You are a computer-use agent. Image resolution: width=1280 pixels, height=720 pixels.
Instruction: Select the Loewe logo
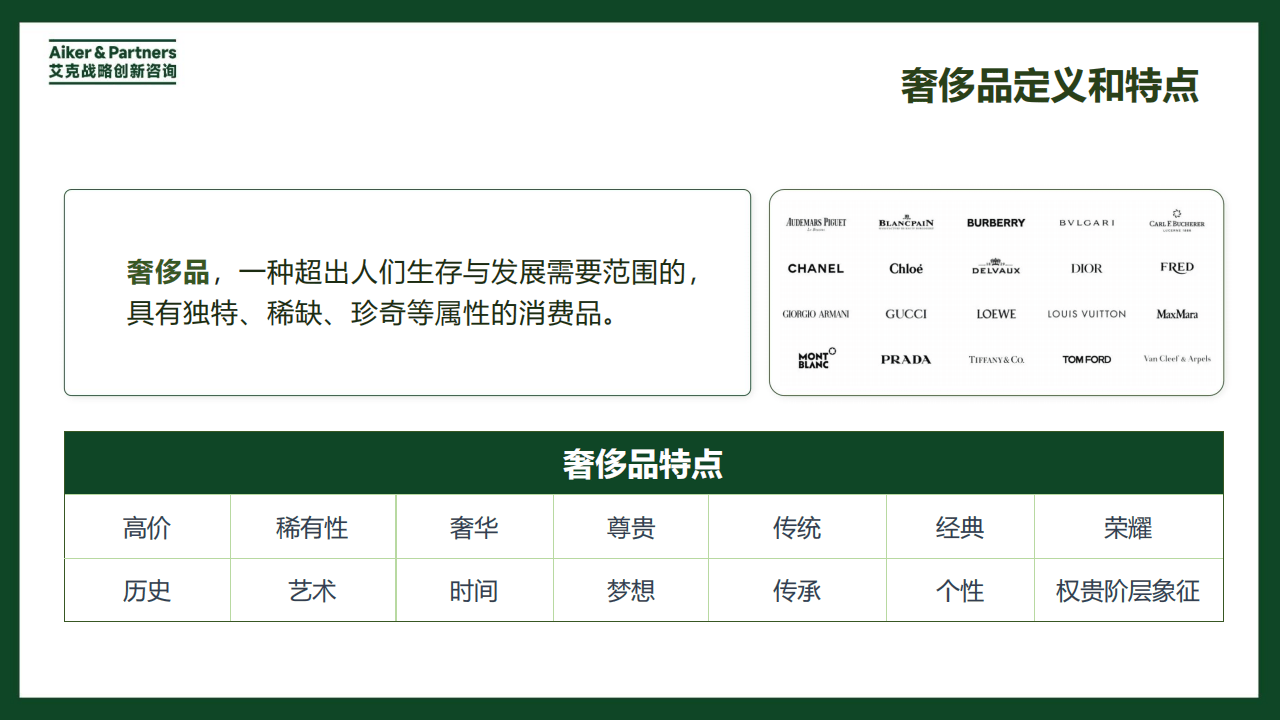pyautogui.click(x=996, y=314)
